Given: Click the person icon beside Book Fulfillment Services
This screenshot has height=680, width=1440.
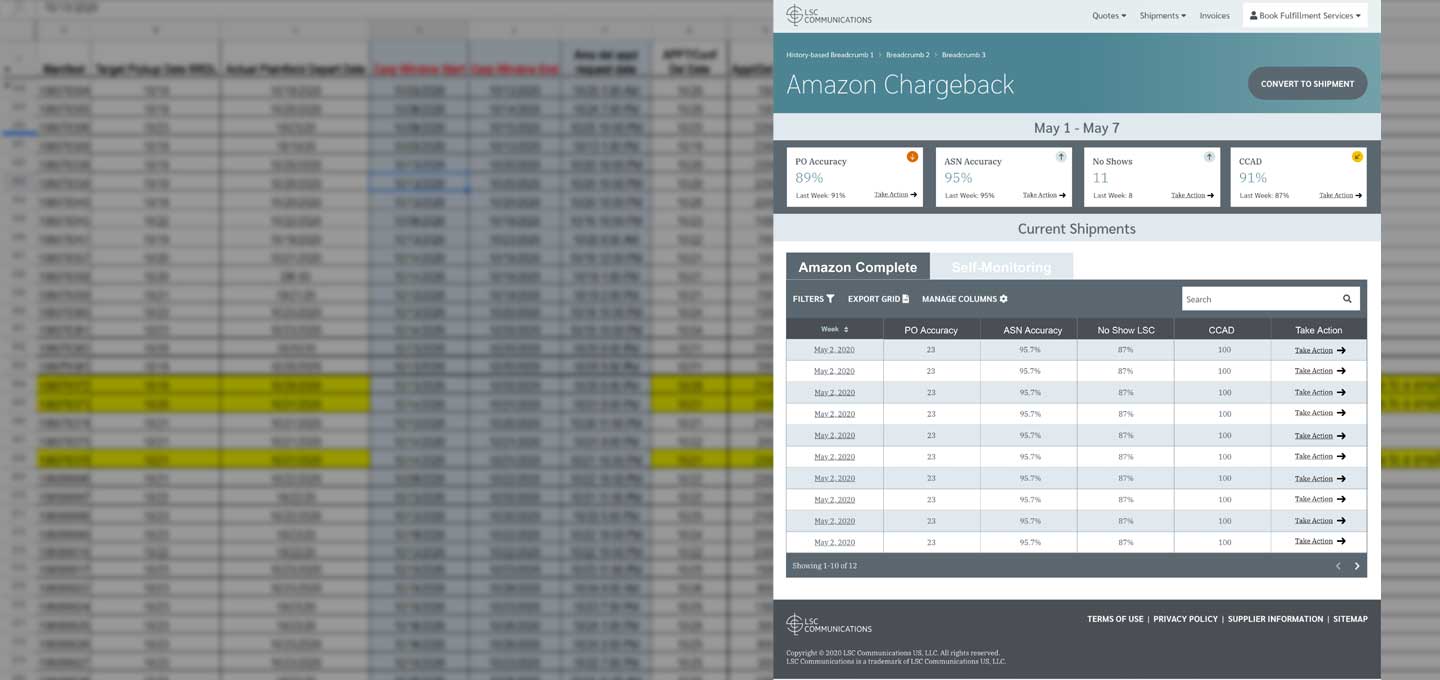Looking at the screenshot, I should pyautogui.click(x=1253, y=15).
